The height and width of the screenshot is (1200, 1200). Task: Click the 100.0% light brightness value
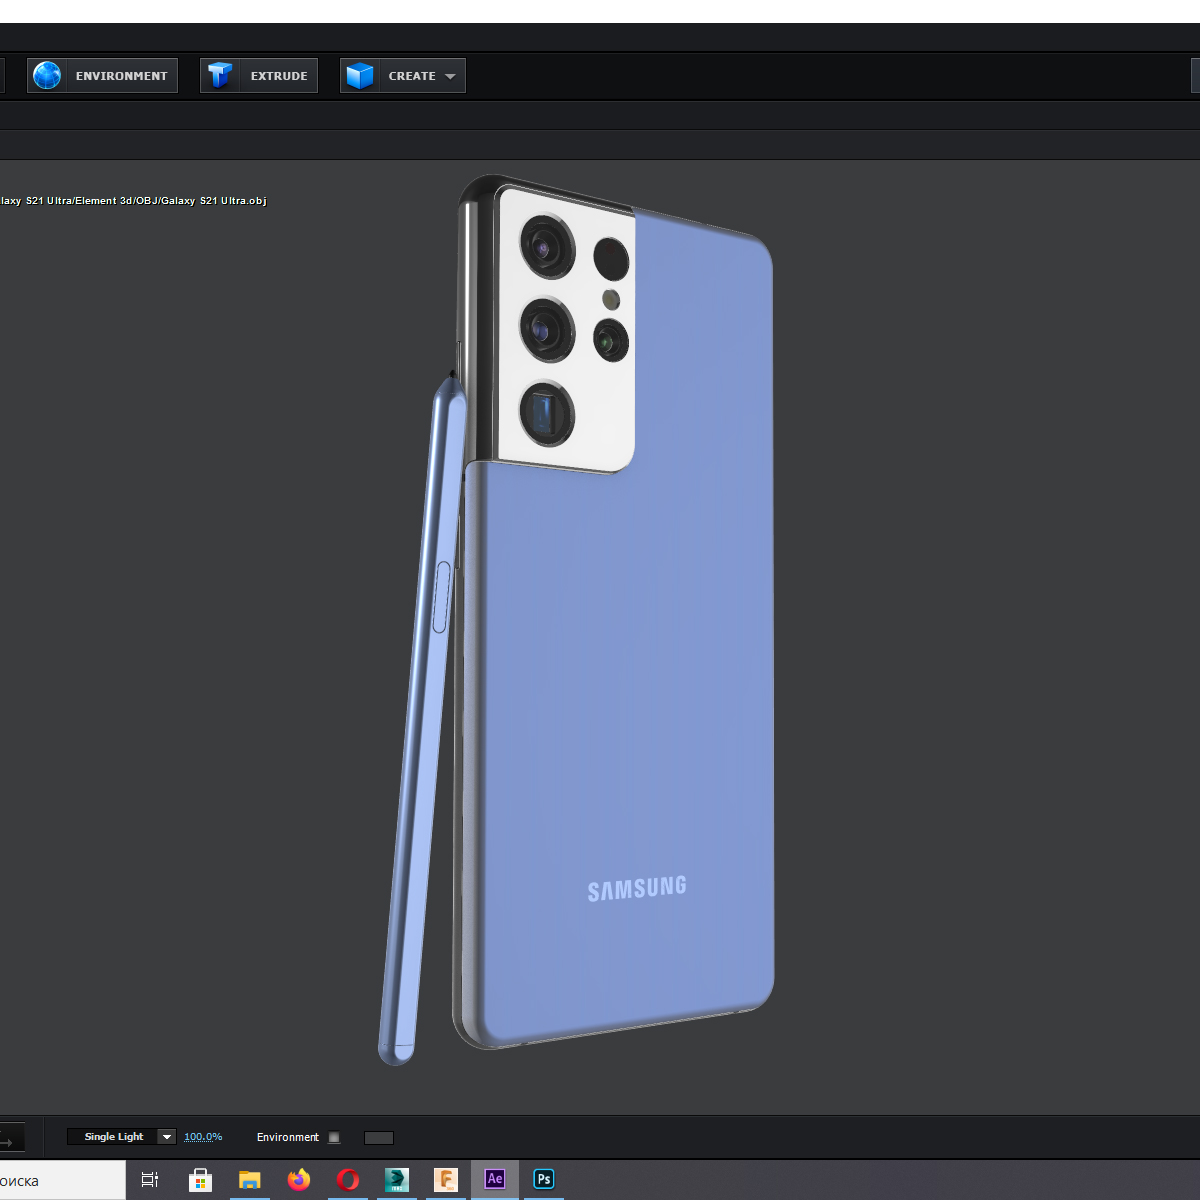point(203,1137)
